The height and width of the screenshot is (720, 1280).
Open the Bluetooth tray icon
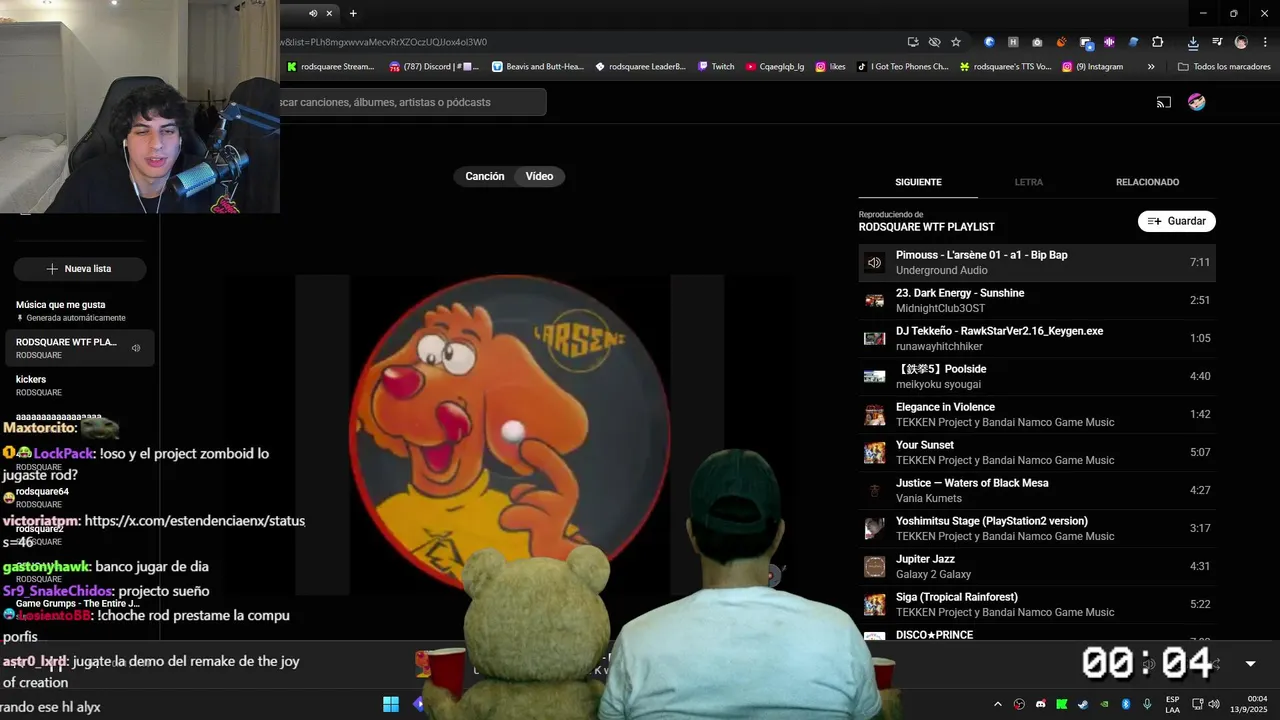point(1125,704)
